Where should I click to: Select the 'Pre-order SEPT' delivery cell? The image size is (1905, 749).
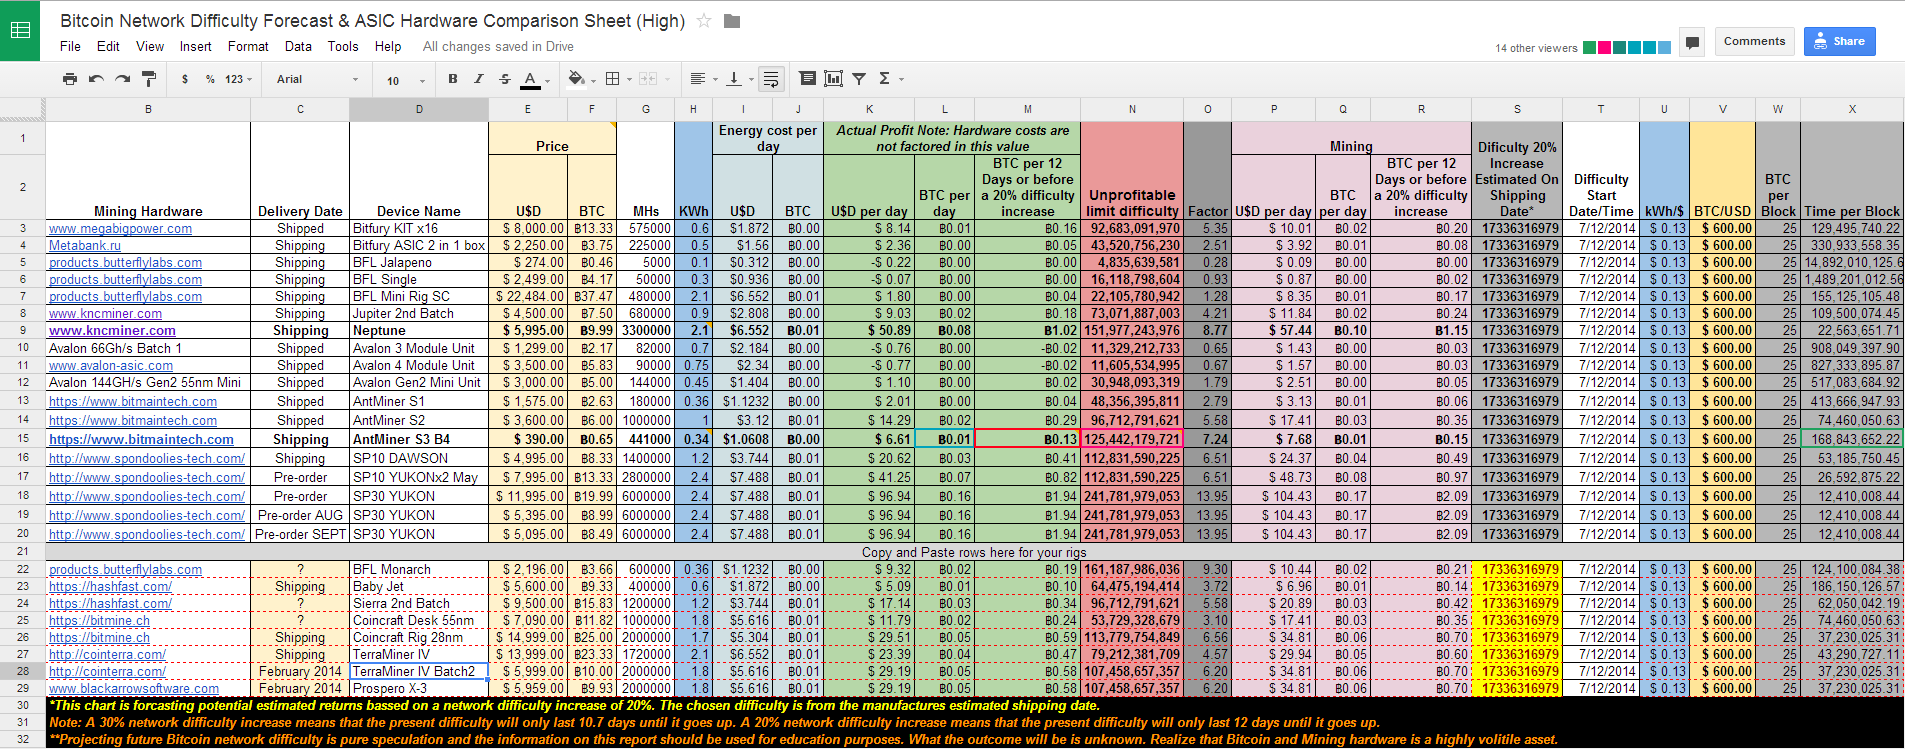(x=300, y=535)
